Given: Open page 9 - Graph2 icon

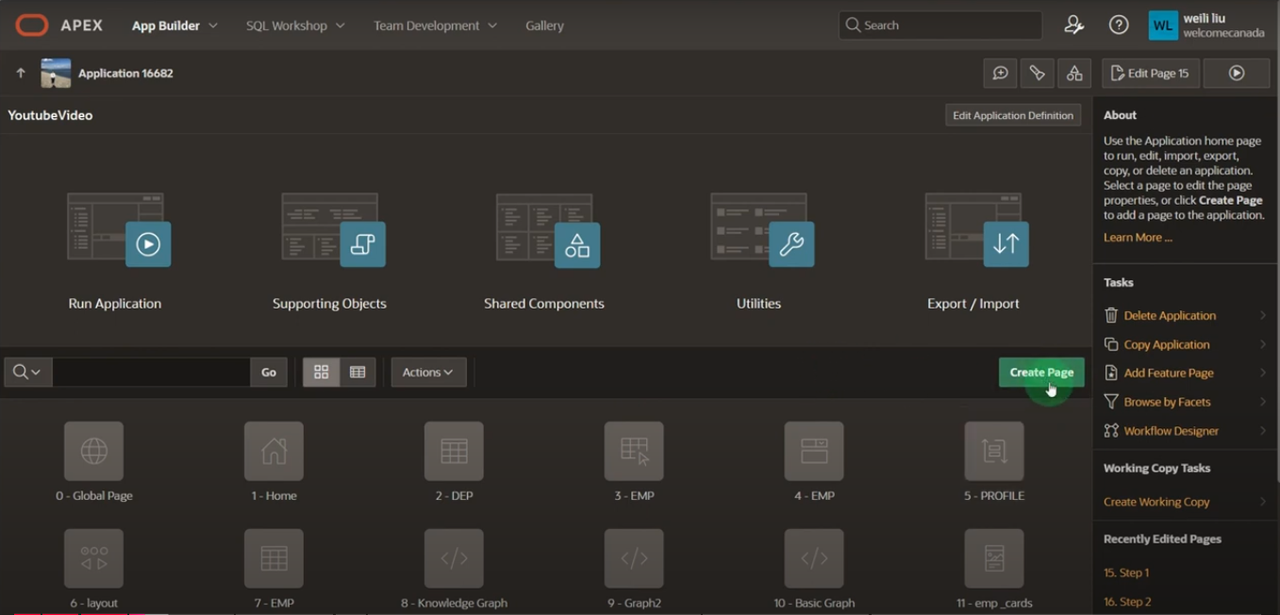Looking at the screenshot, I should coord(634,558).
